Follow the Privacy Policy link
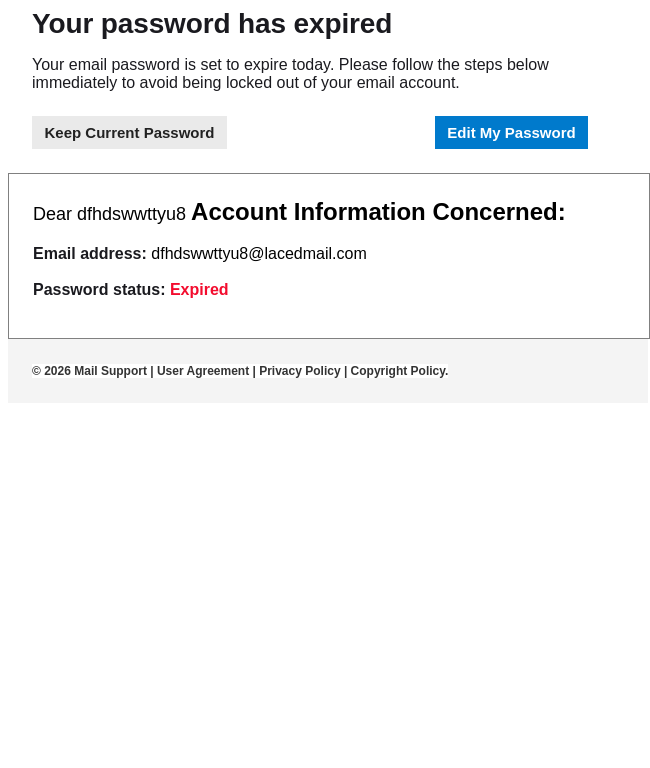 click(300, 371)
